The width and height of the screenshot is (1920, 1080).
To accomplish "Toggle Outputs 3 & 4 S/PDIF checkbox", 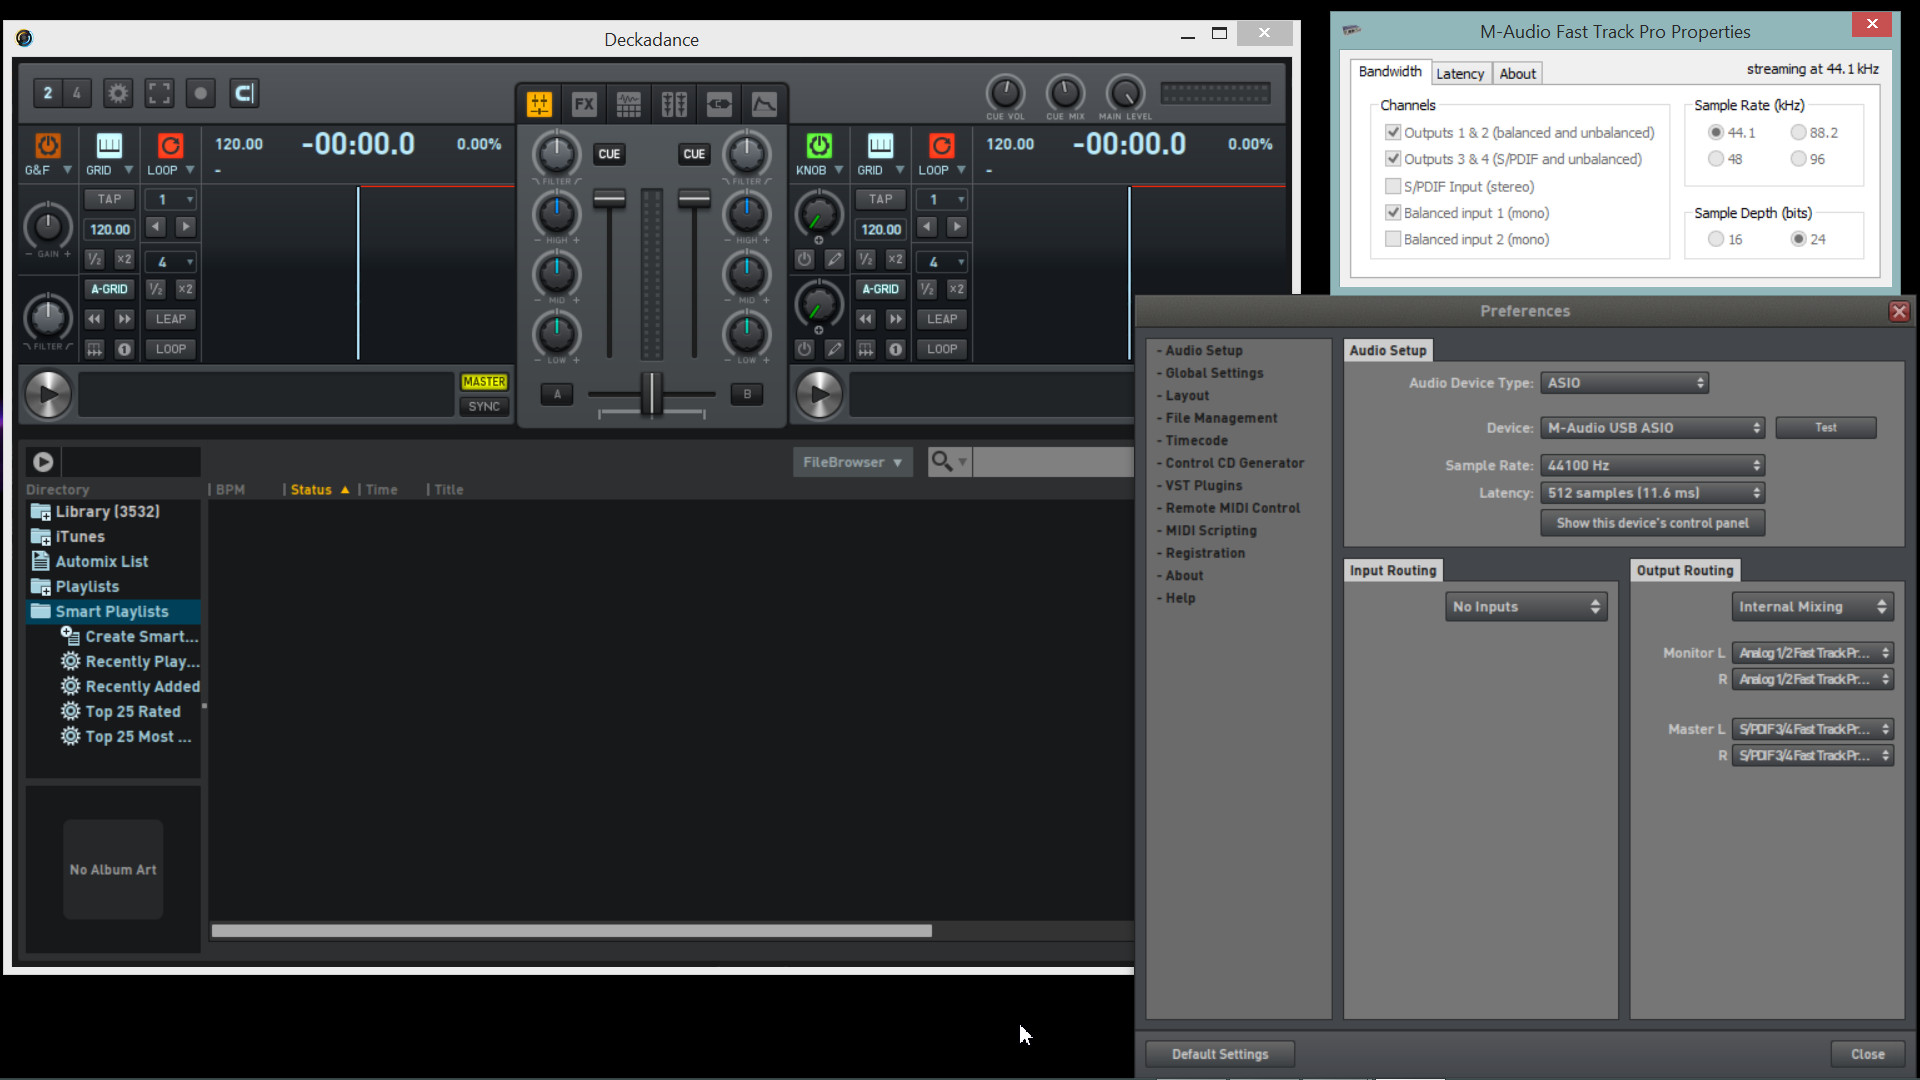I will tap(1392, 158).
